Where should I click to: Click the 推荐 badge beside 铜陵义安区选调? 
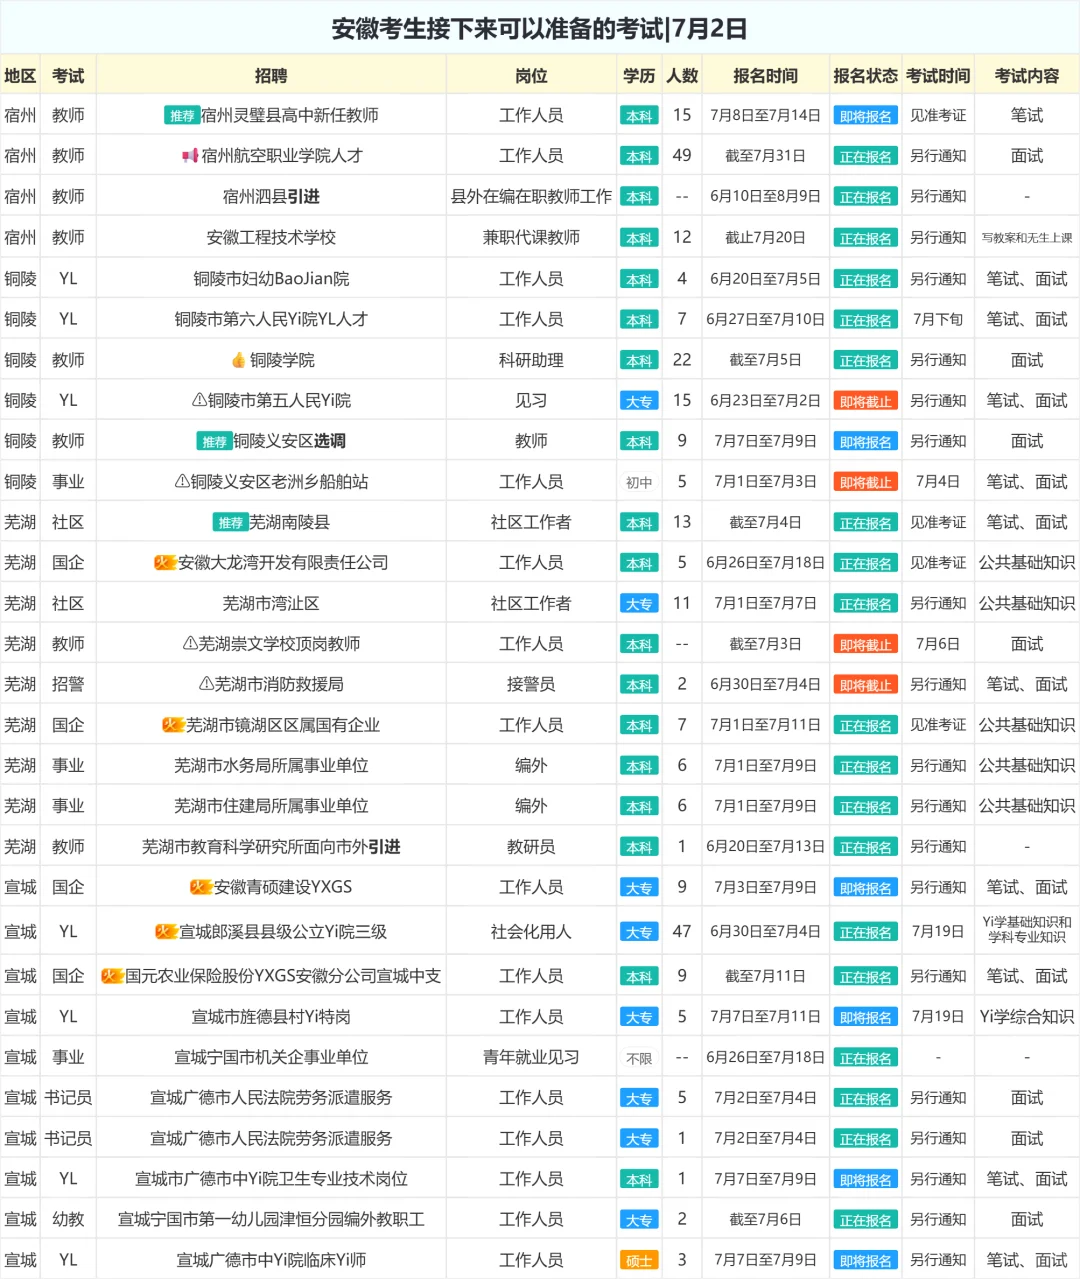[214, 441]
